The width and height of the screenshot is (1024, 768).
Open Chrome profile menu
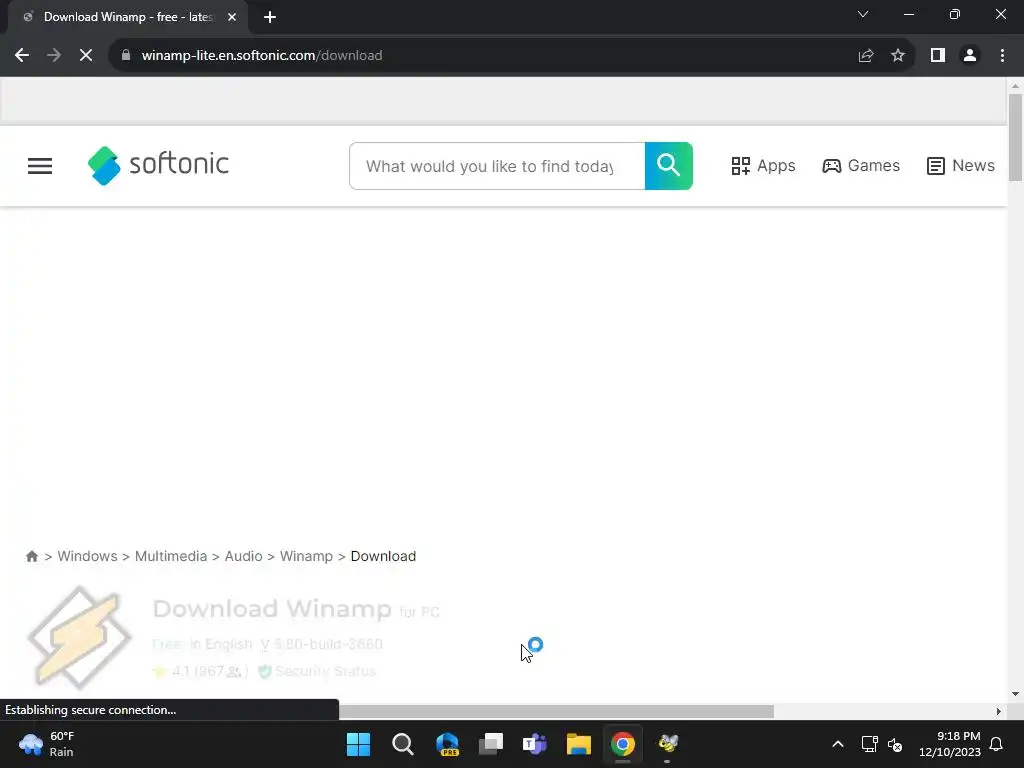pyautogui.click(x=970, y=56)
